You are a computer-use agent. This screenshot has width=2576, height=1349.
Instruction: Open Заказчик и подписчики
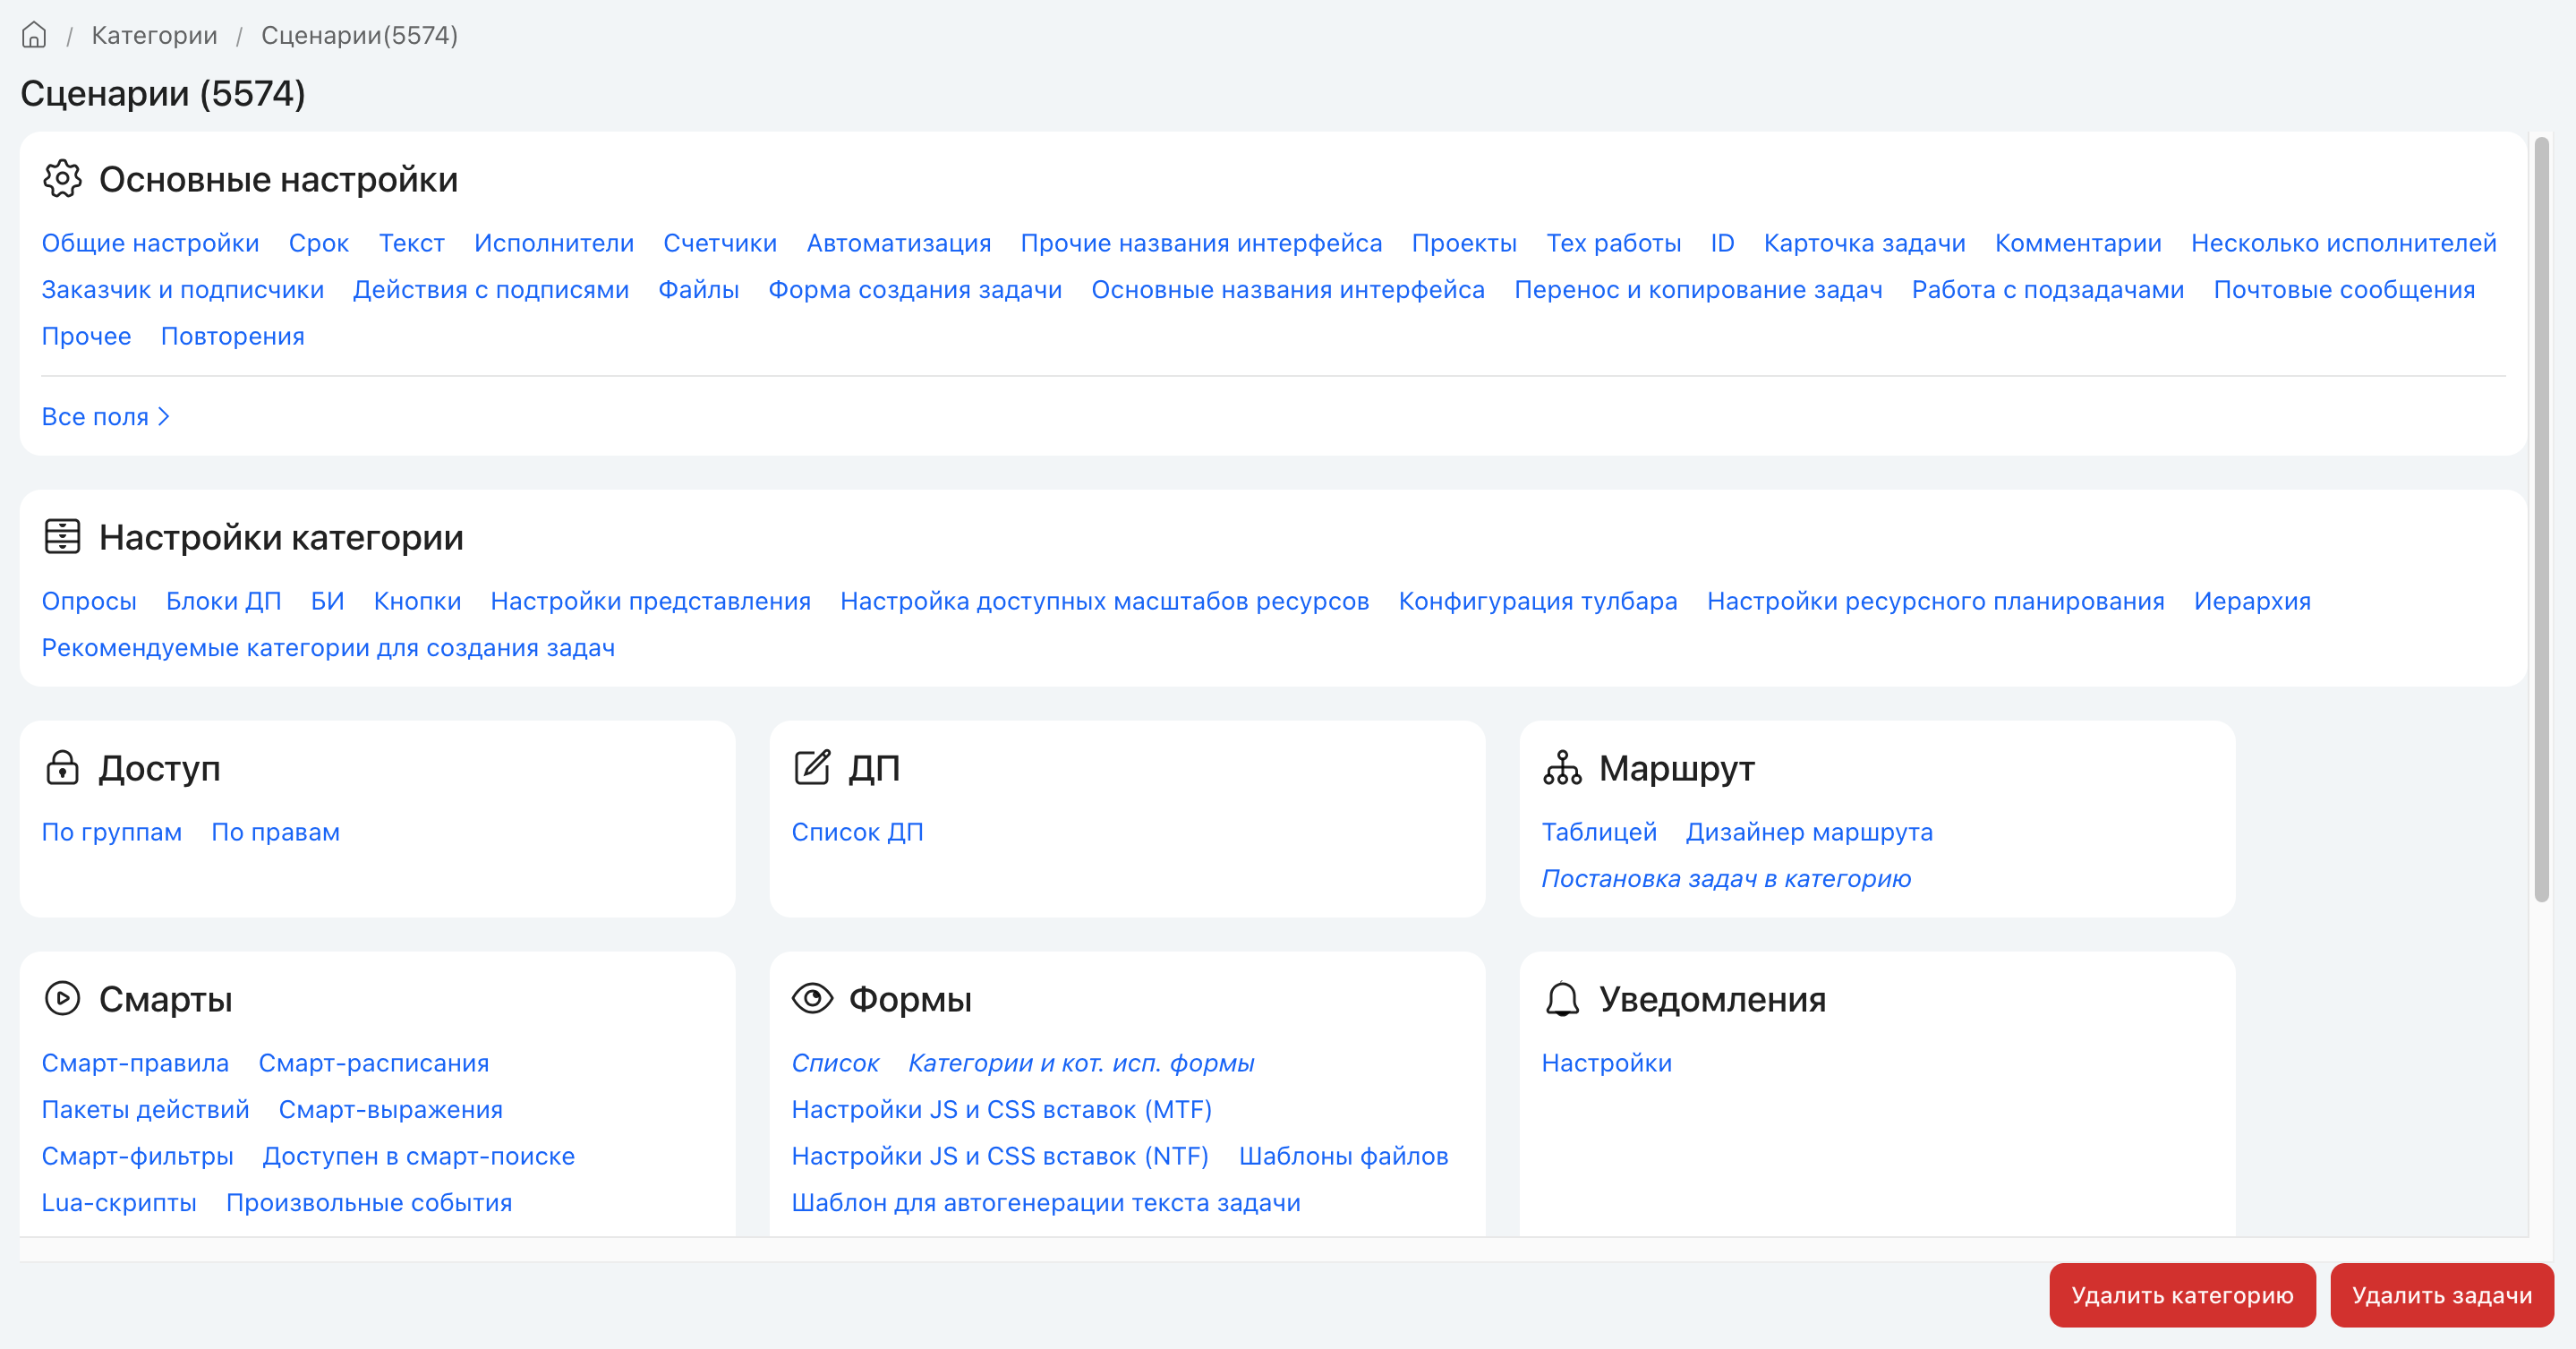tap(183, 289)
